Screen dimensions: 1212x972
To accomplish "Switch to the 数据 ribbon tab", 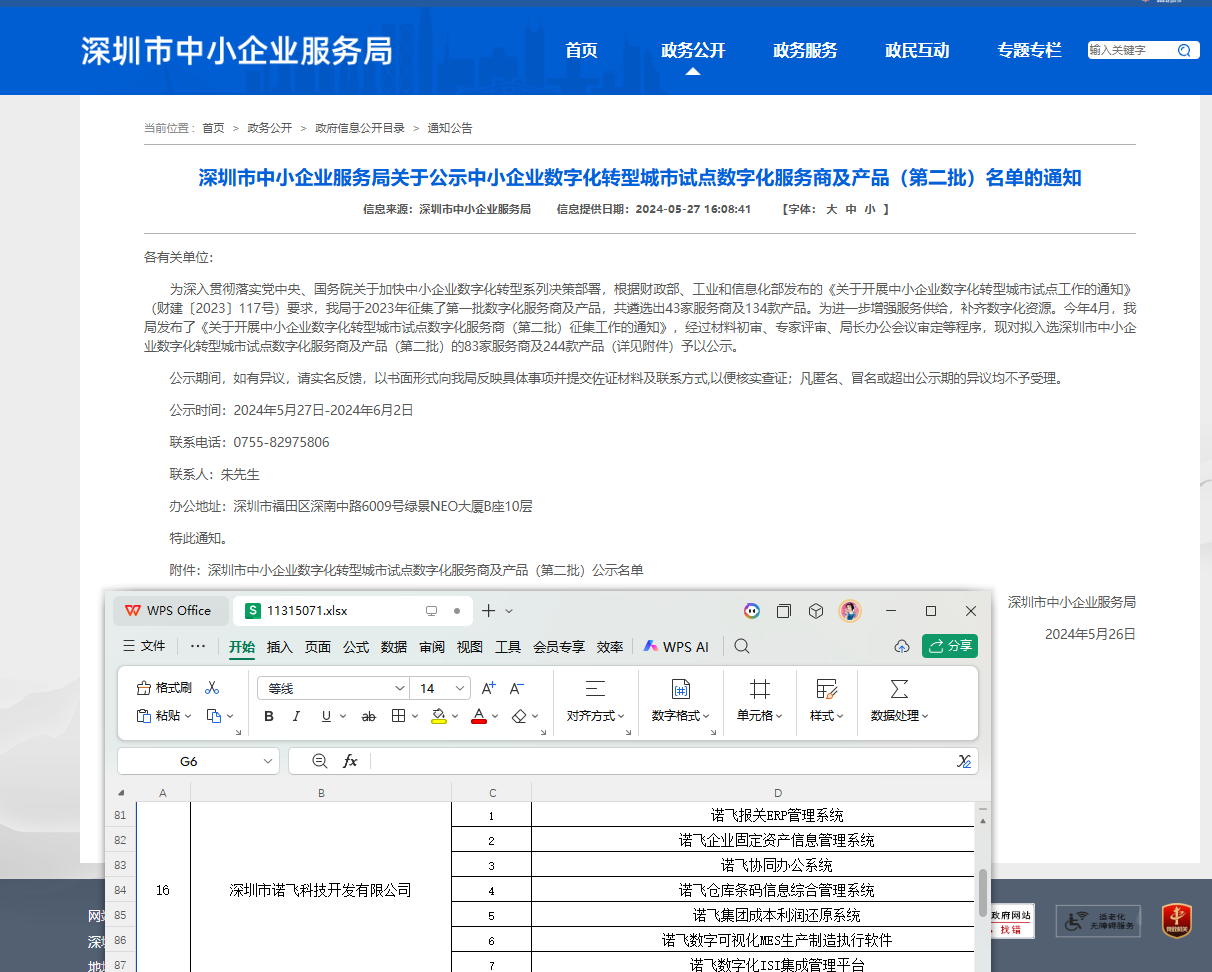I will pyautogui.click(x=394, y=647).
